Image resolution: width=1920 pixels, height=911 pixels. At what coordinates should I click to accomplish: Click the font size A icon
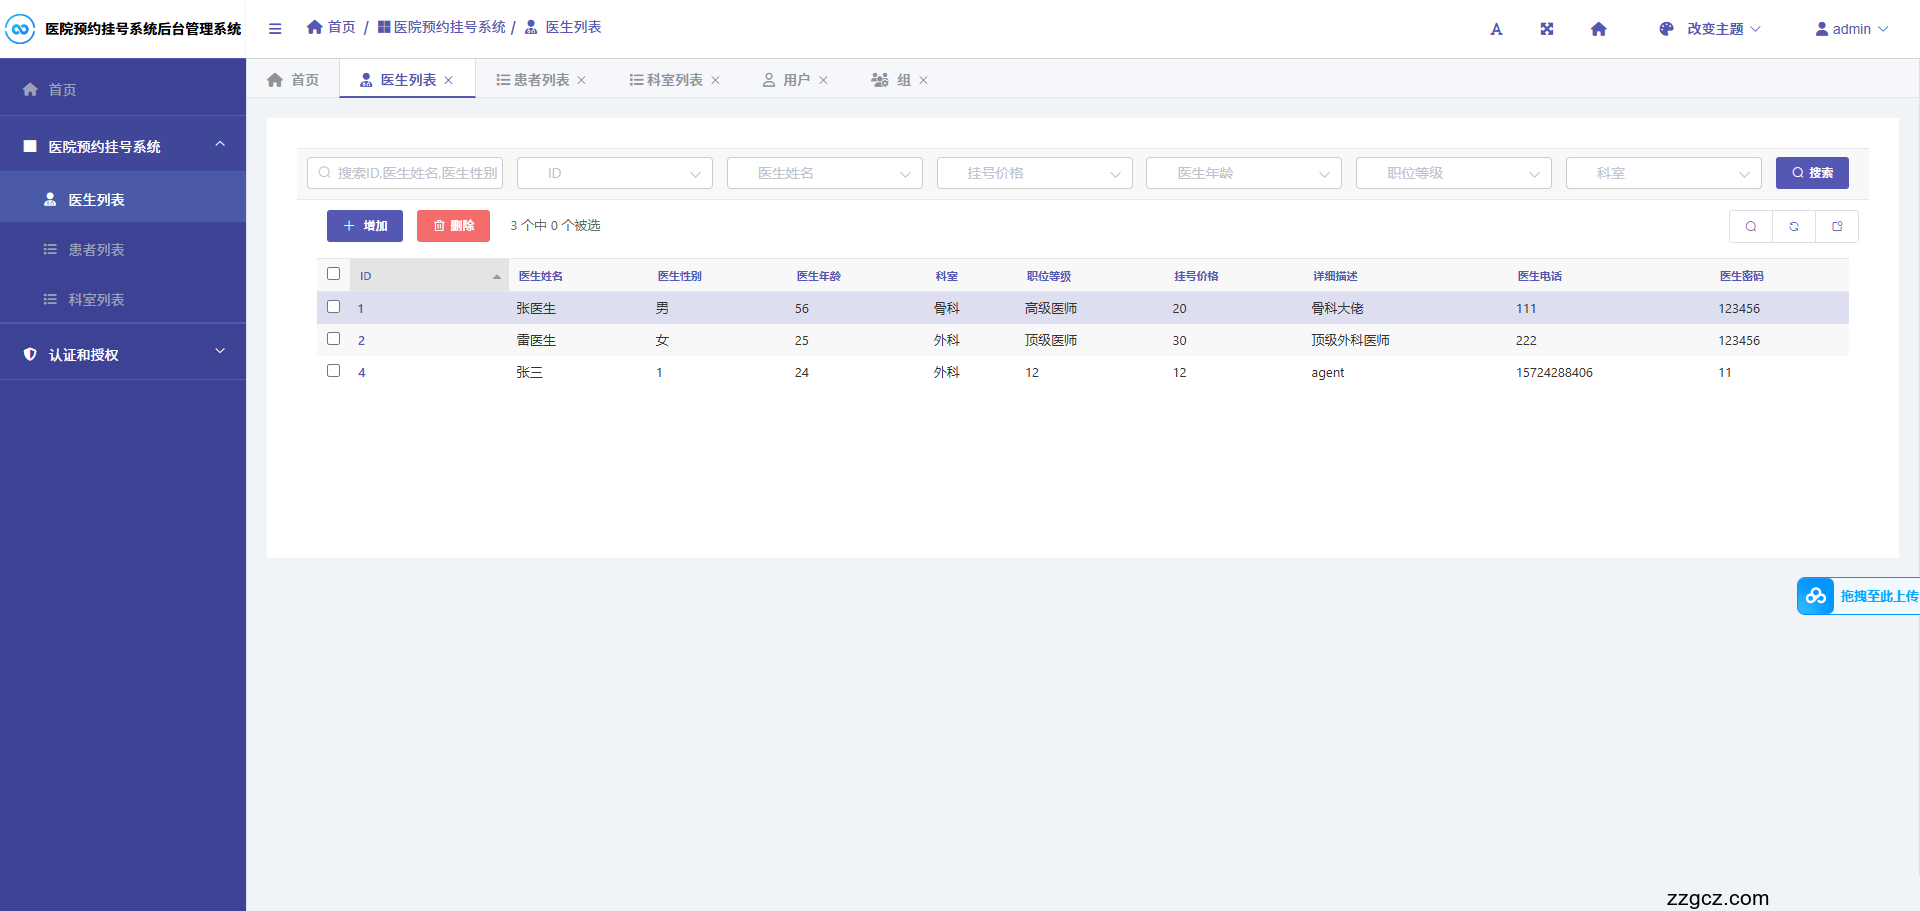(x=1496, y=29)
